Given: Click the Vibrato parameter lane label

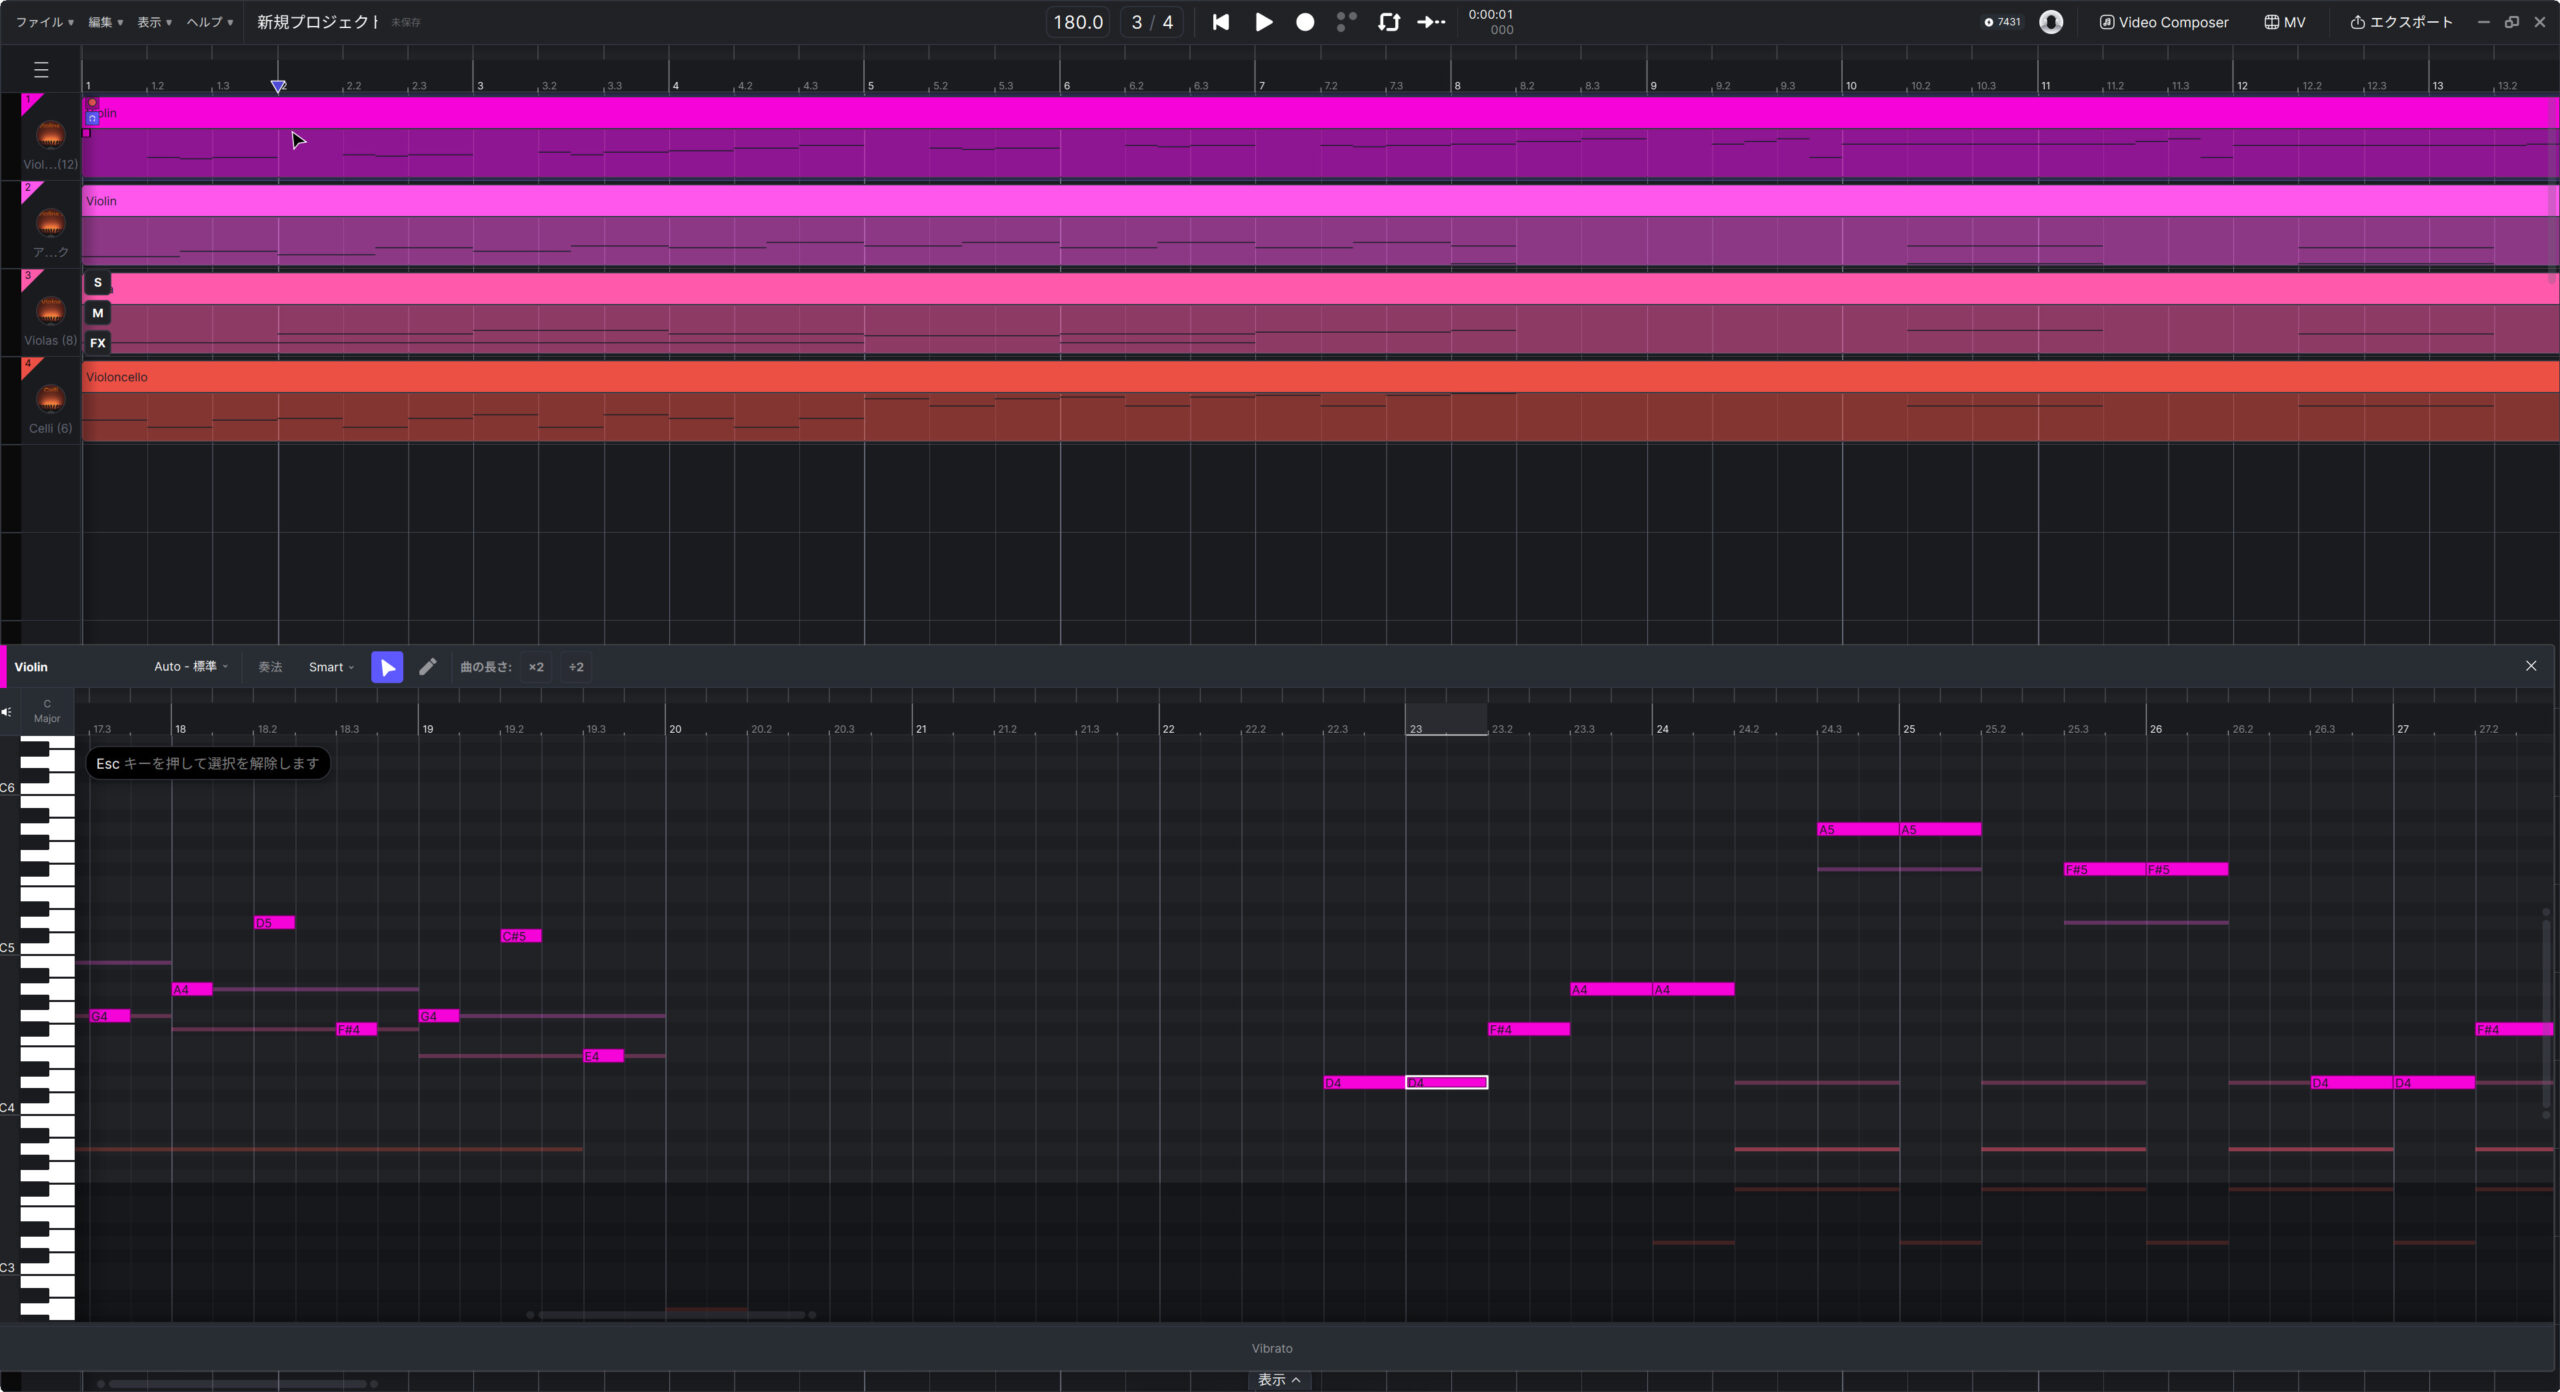Looking at the screenshot, I should 1272,1349.
